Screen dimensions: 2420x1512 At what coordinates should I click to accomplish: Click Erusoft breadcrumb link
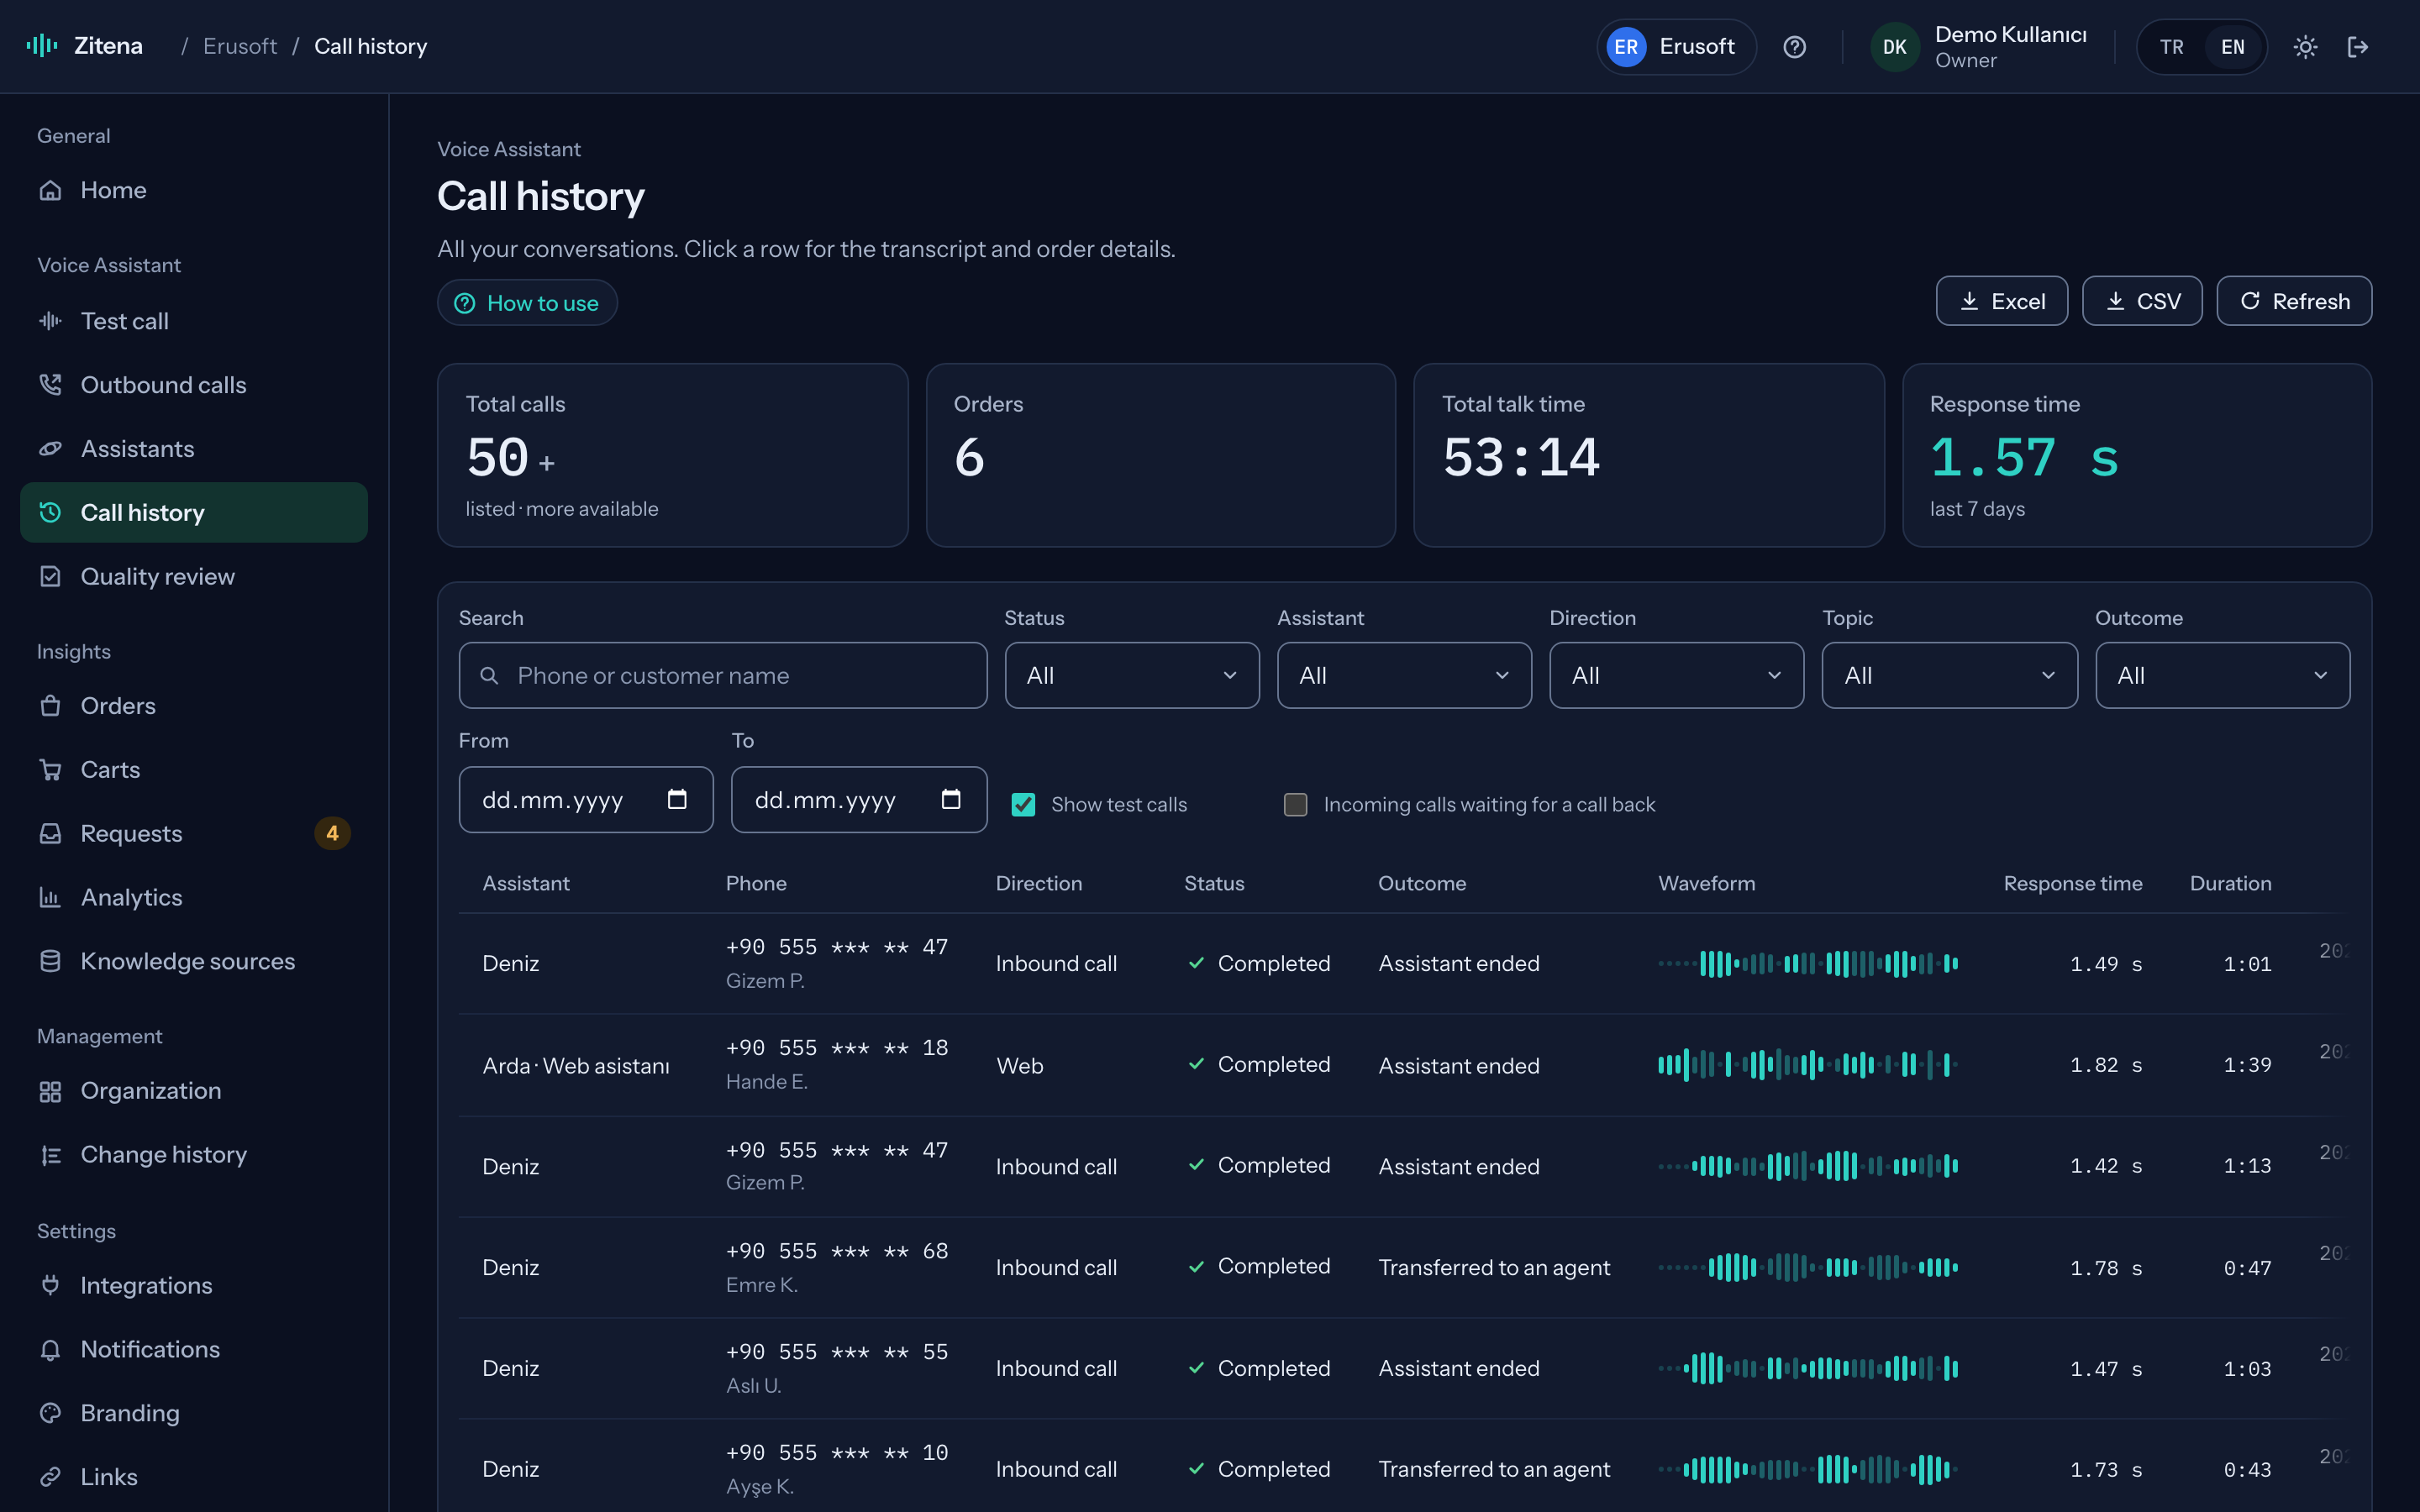(x=240, y=46)
